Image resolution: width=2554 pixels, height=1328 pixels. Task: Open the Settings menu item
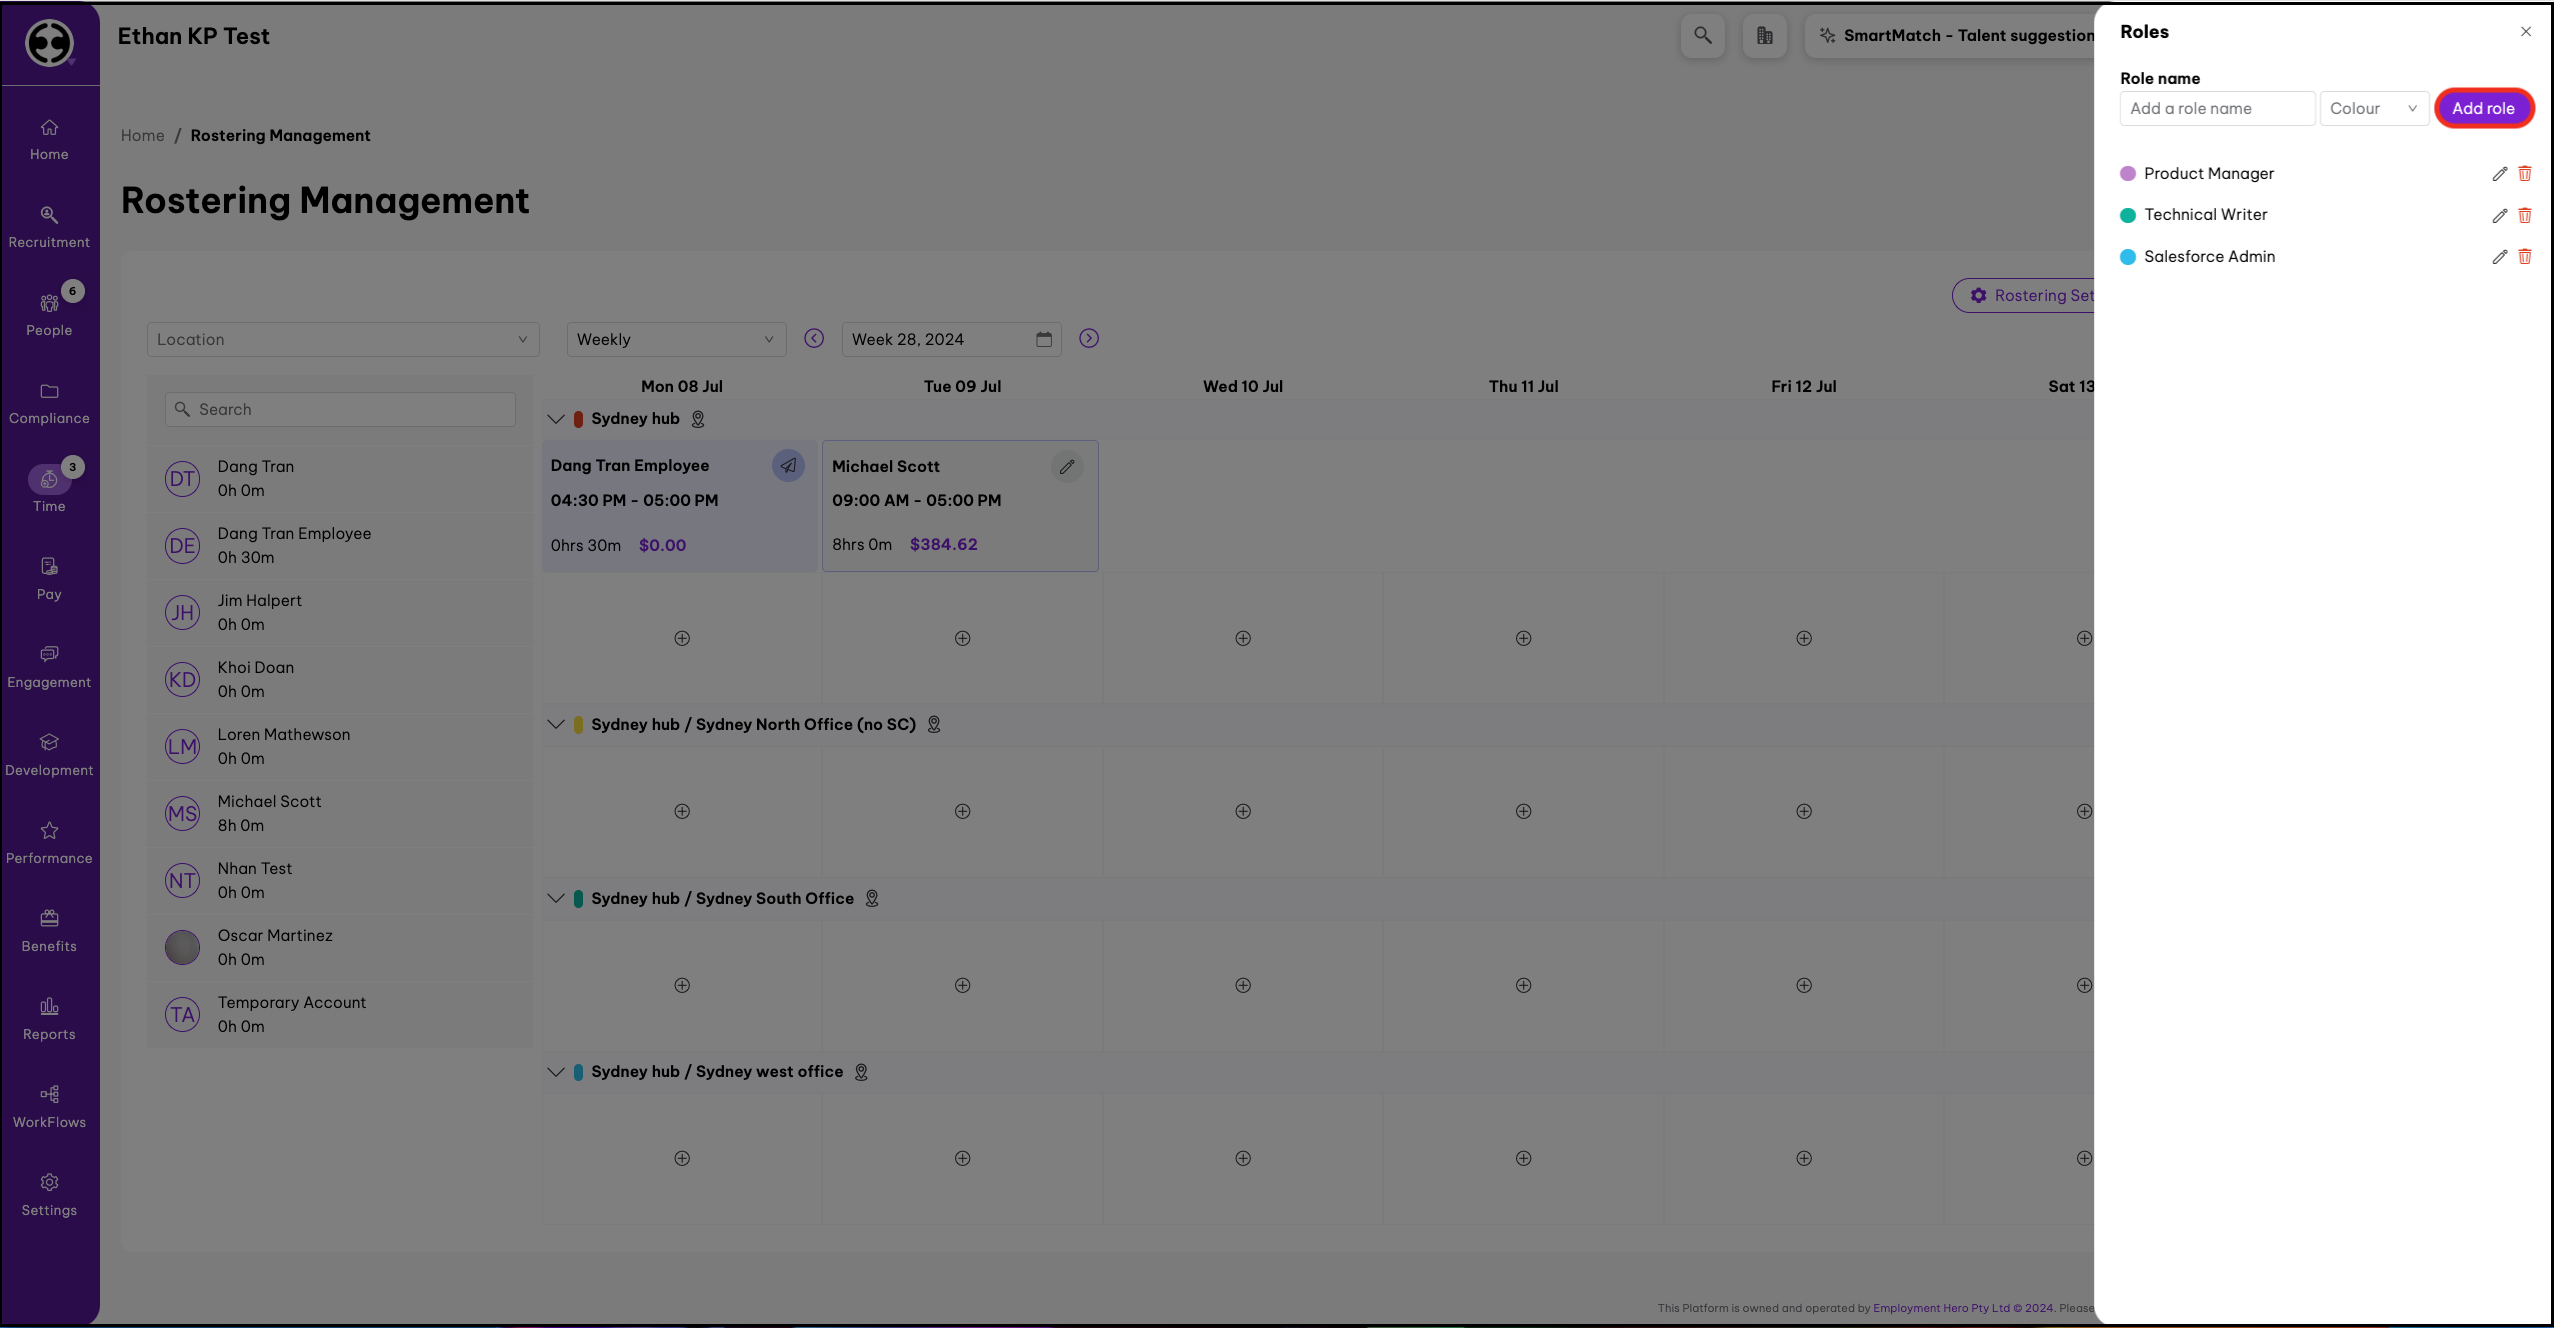click(x=49, y=1195)
